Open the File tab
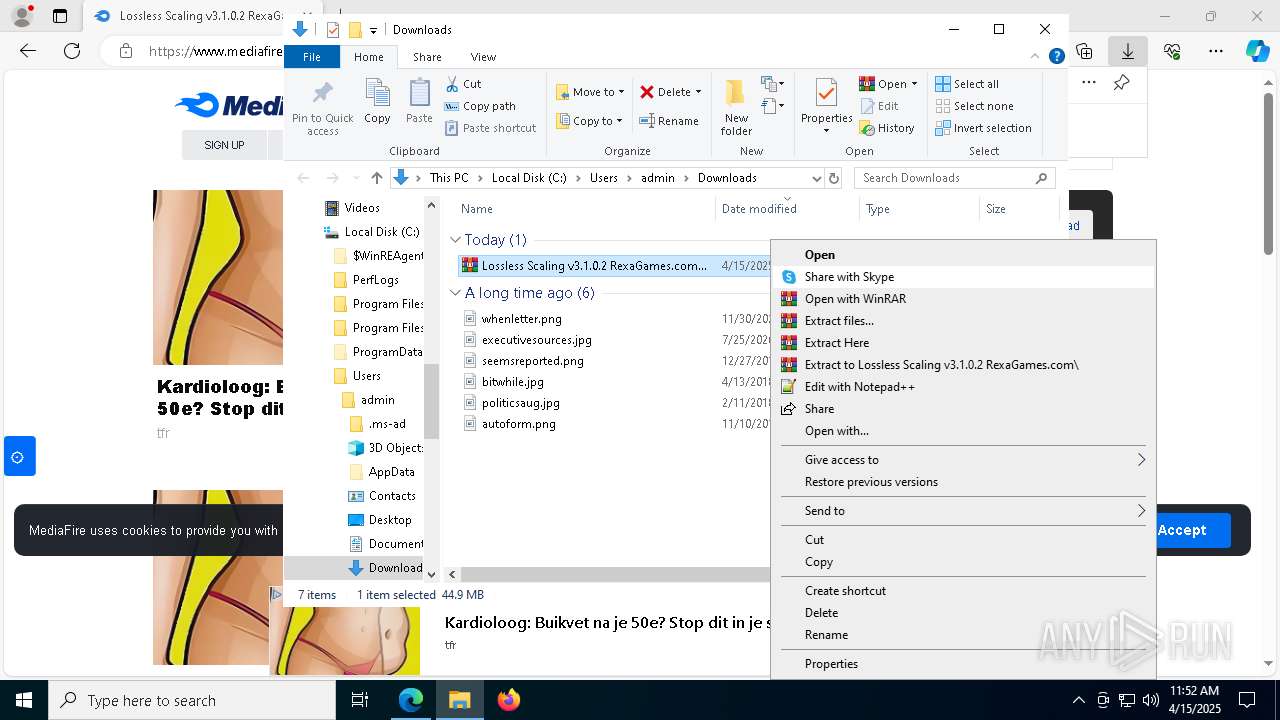 [x=312, y=57]
